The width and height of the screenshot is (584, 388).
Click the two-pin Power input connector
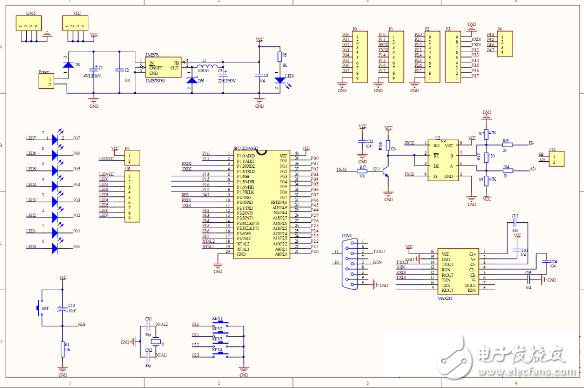pos(46,81)
